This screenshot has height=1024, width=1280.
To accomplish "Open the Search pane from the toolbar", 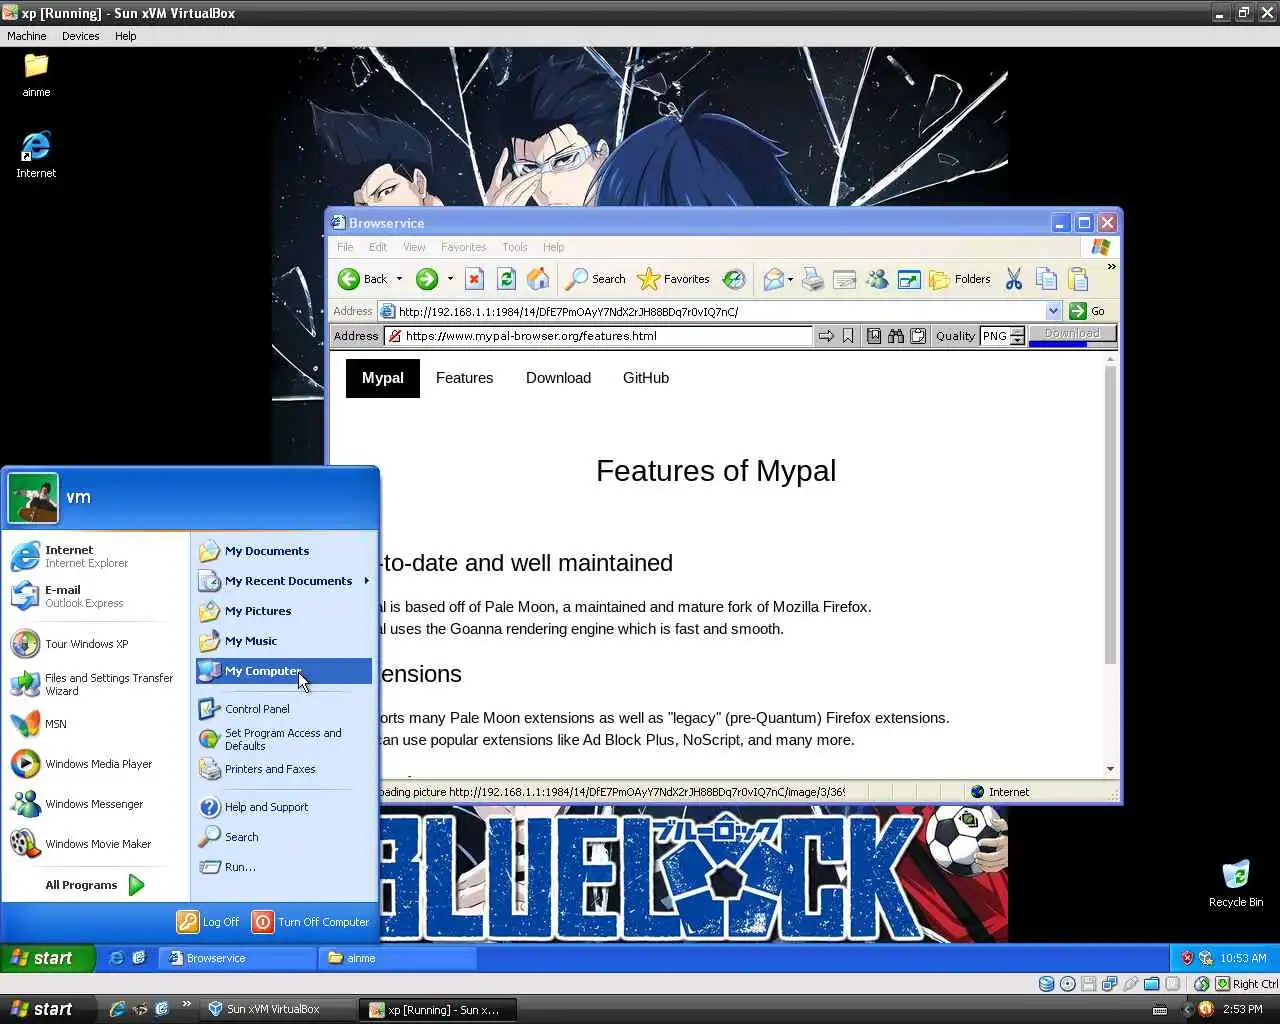I will 596,279.
